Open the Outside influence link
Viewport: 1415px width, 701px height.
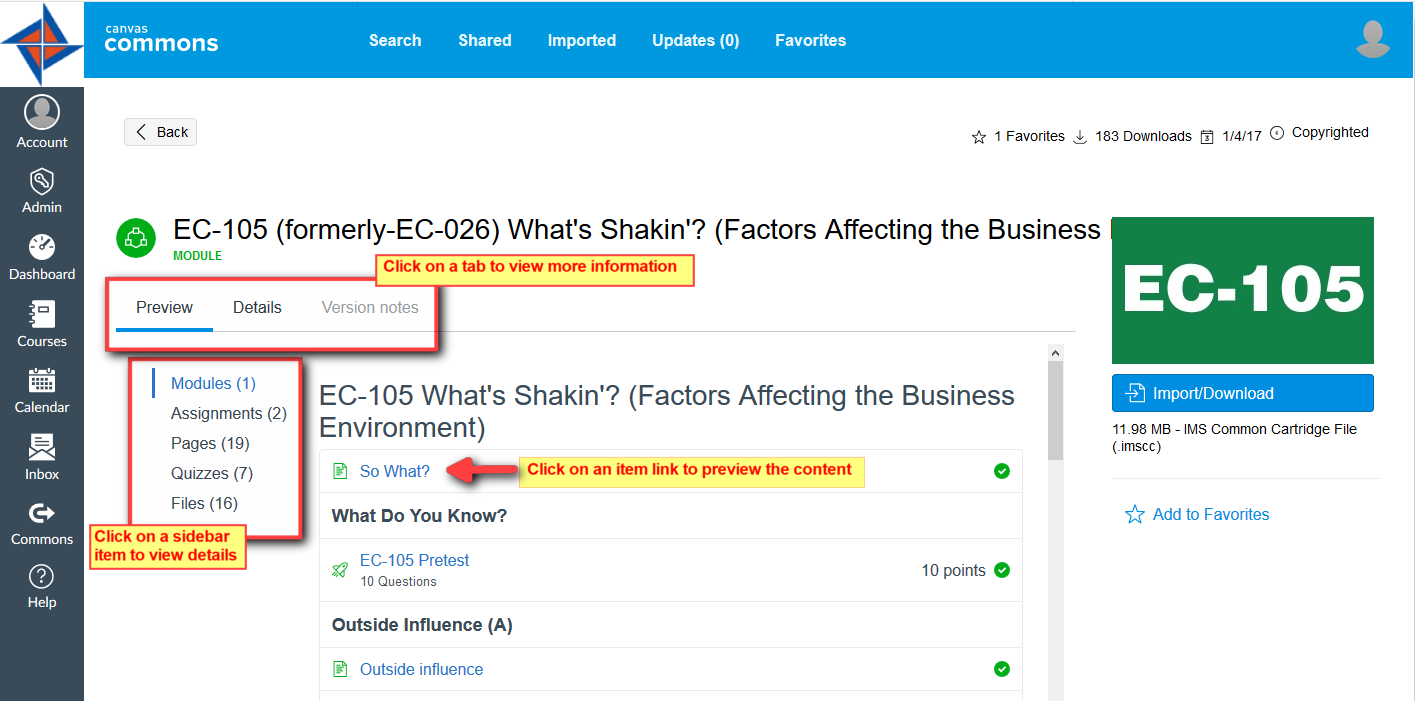(422, 669)
